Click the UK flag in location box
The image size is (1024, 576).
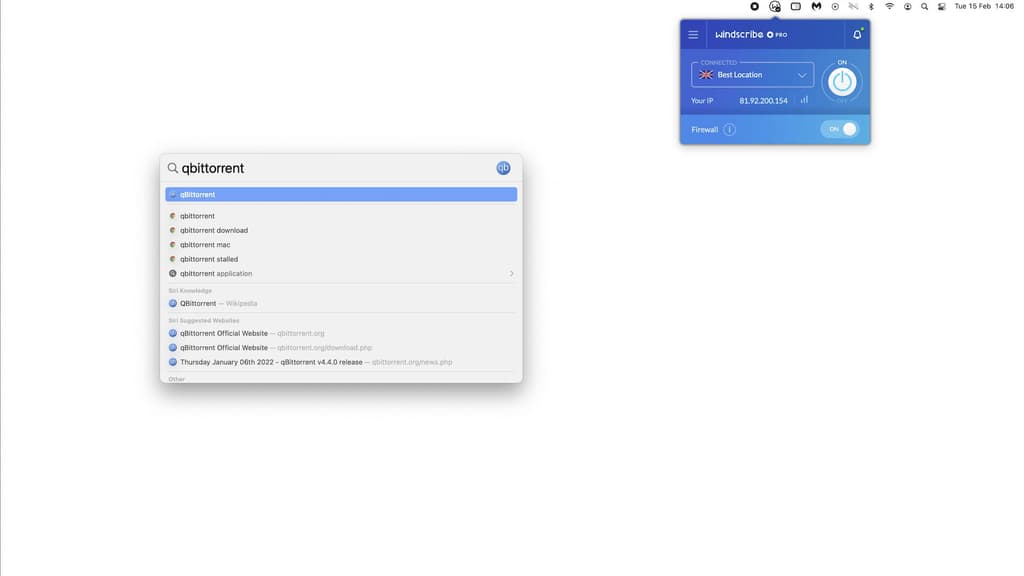click(x=706, y=75)
